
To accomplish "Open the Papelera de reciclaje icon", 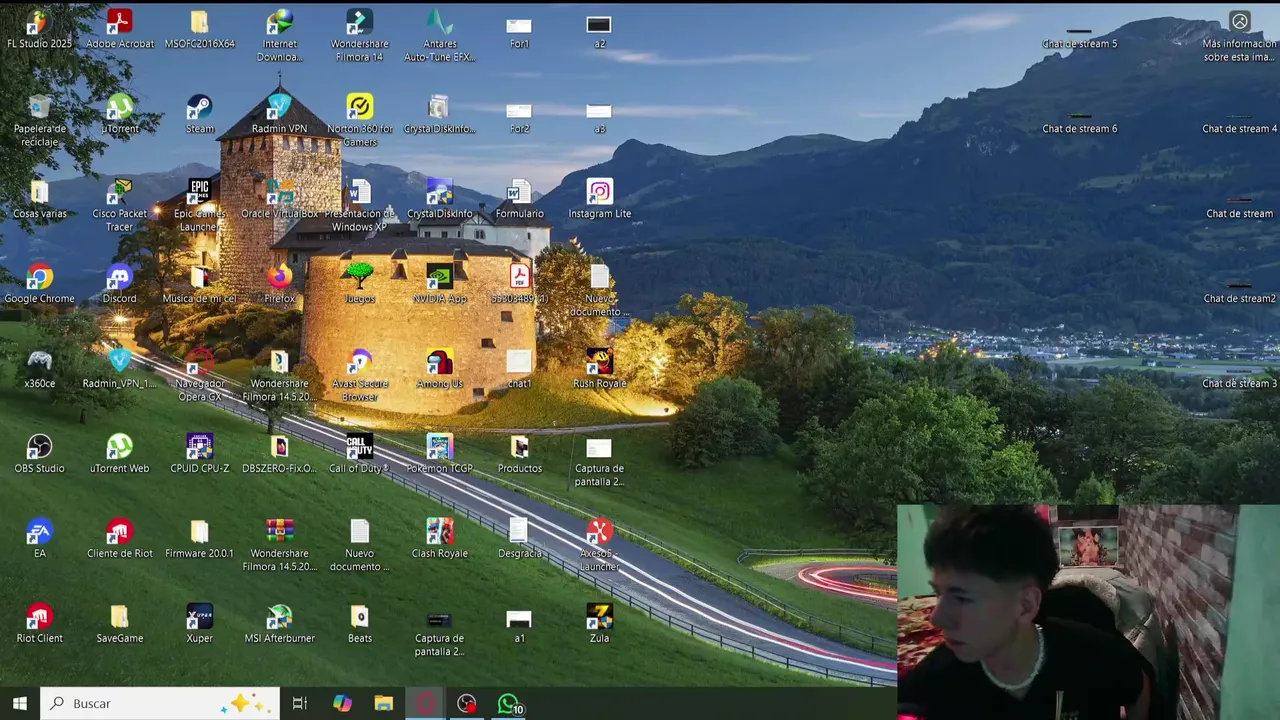I will tap(39, 107).
